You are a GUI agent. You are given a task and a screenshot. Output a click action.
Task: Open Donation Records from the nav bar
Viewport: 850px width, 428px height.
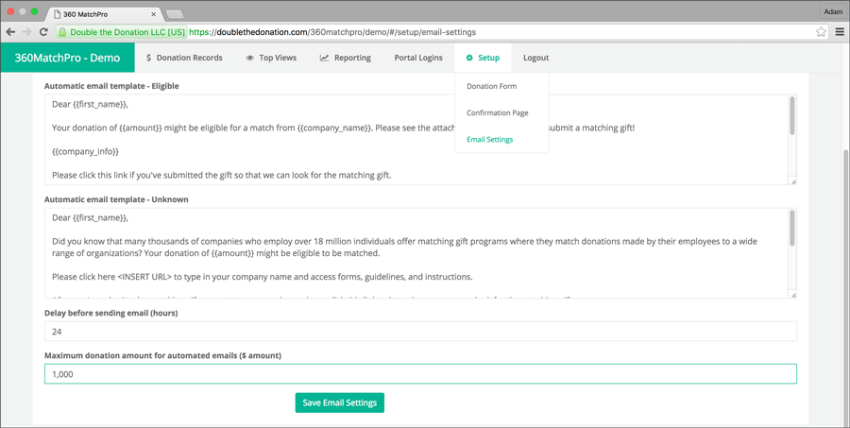[x=184, y=58]
